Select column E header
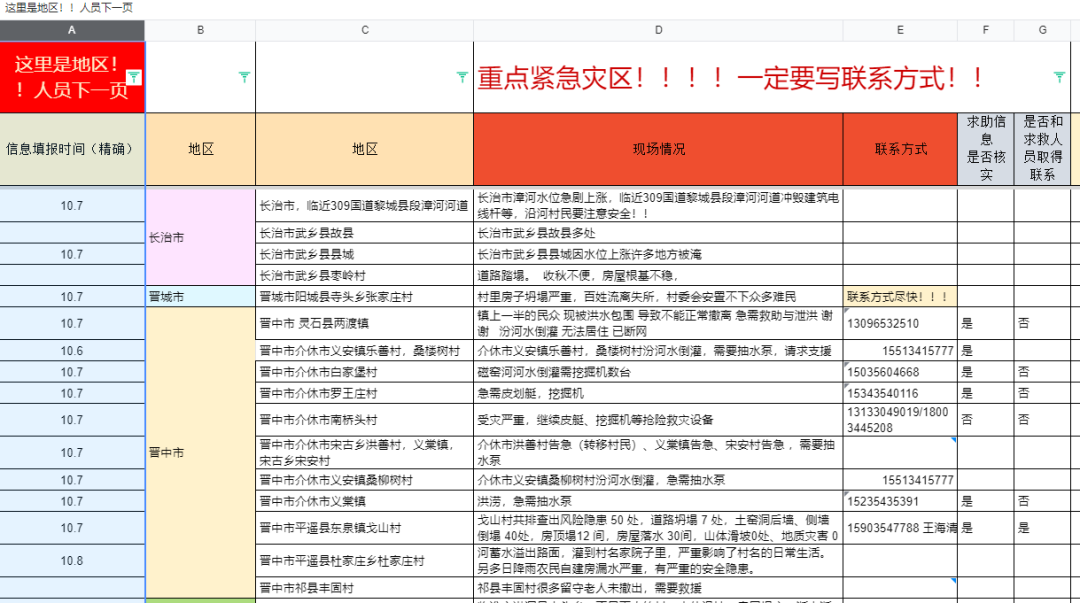 point(900,30)
